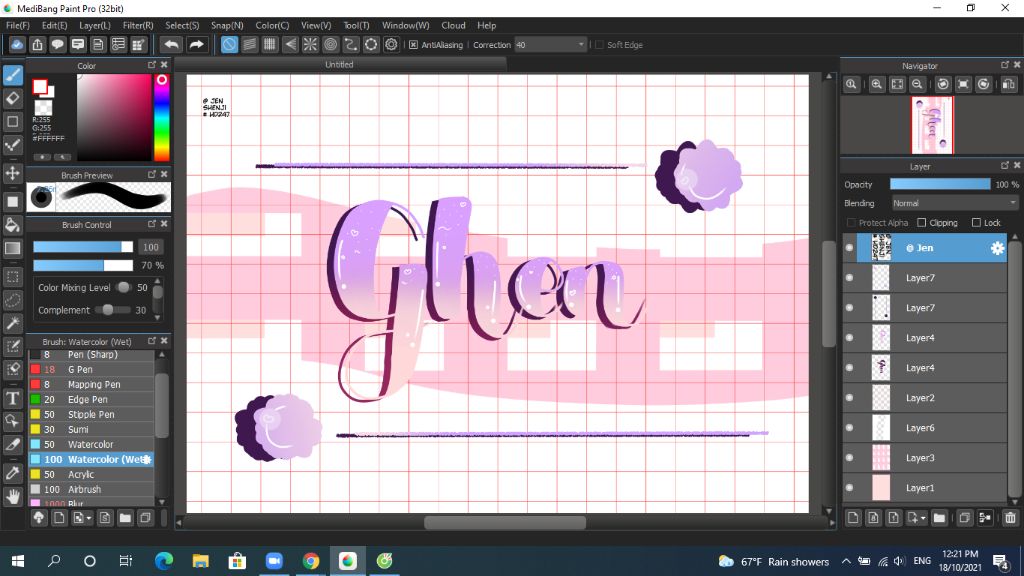Select the Acrylic brush

(x=91, y=474)
